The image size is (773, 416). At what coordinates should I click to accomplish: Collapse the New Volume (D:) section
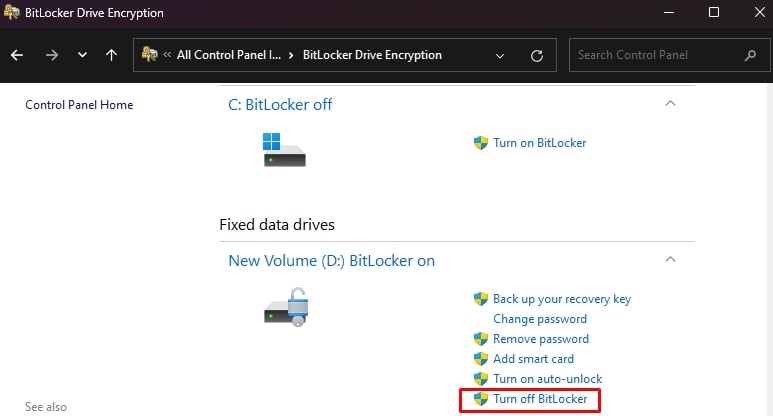(670, 259)
